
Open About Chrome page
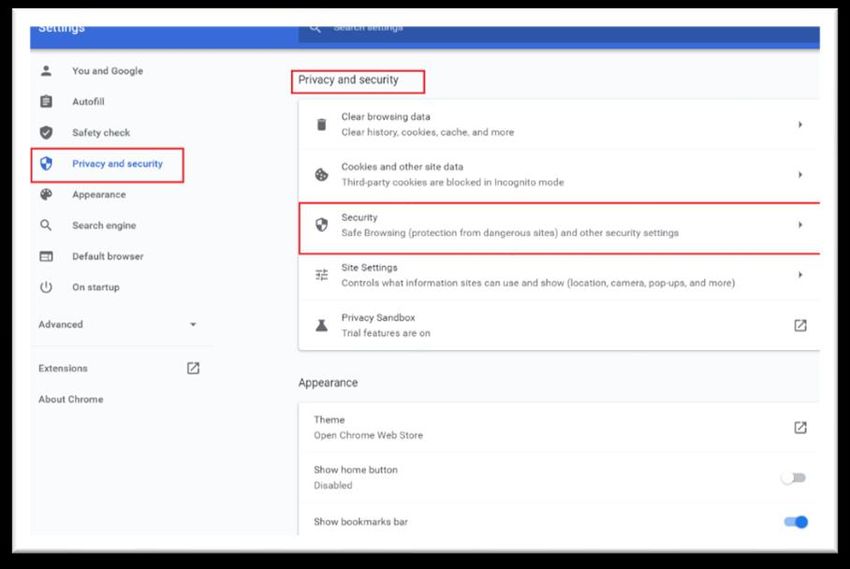coord(70,399)
